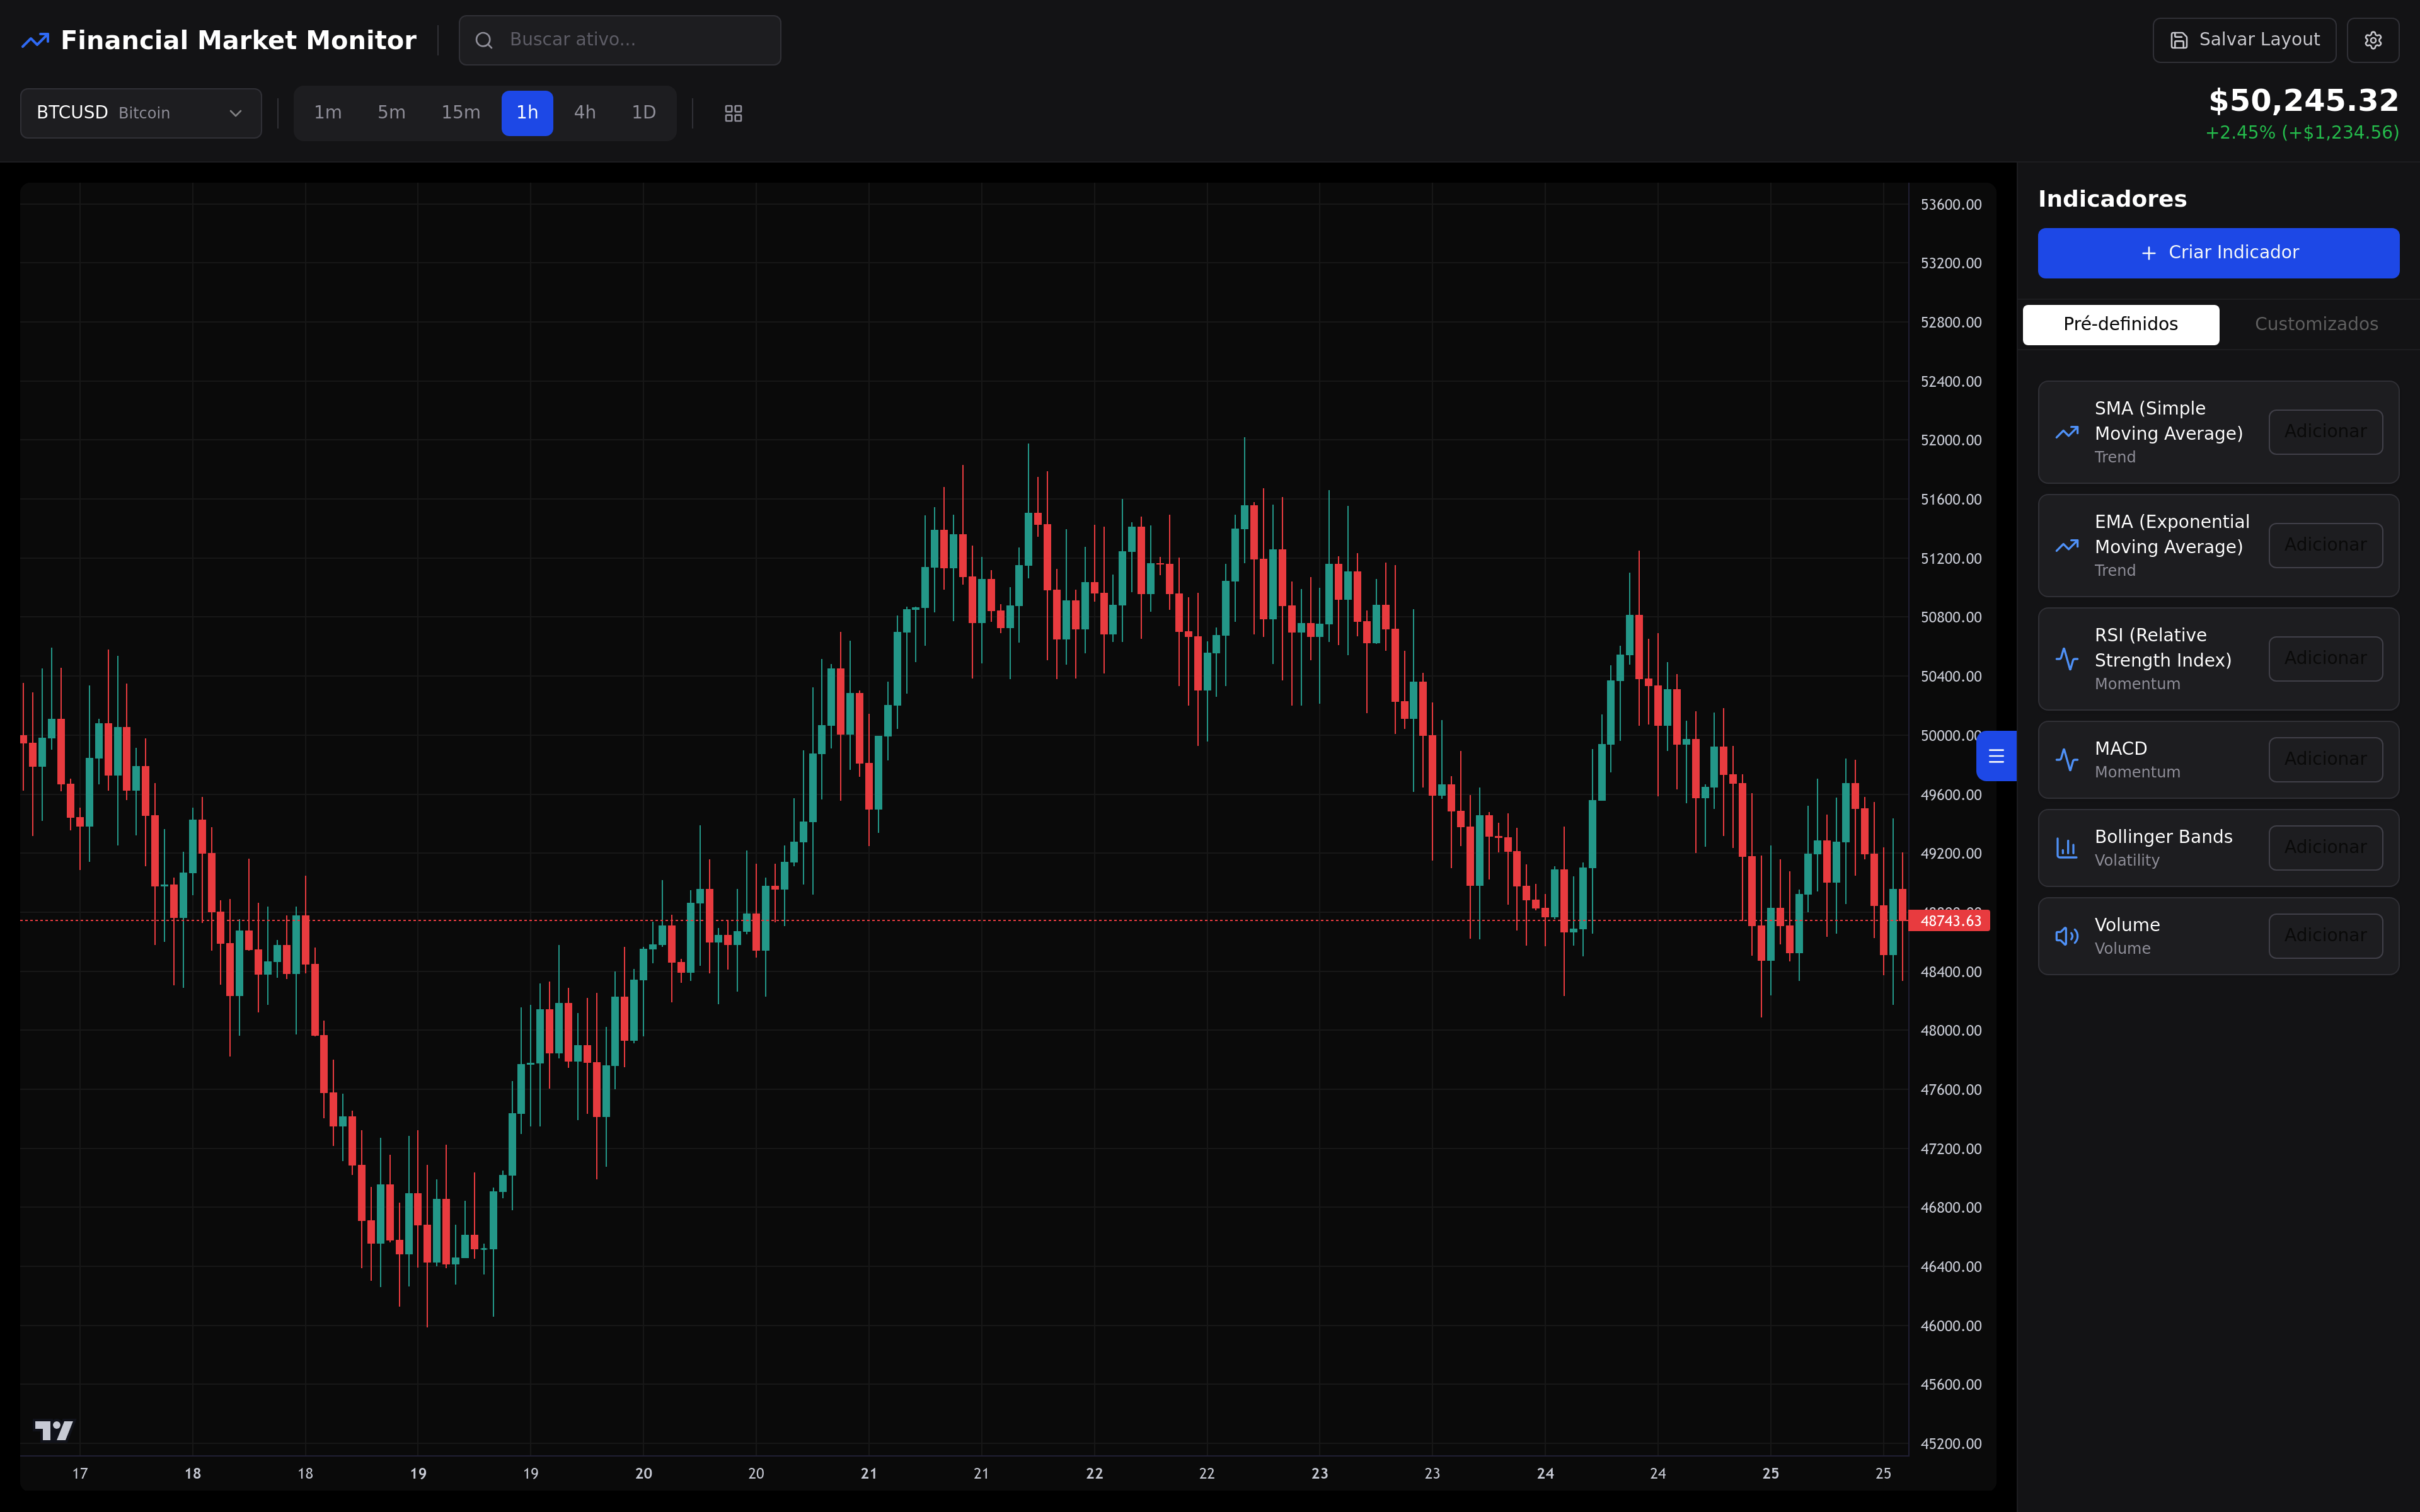Click the SMA trend line icon
2420x1512 pixels.
2066,432
